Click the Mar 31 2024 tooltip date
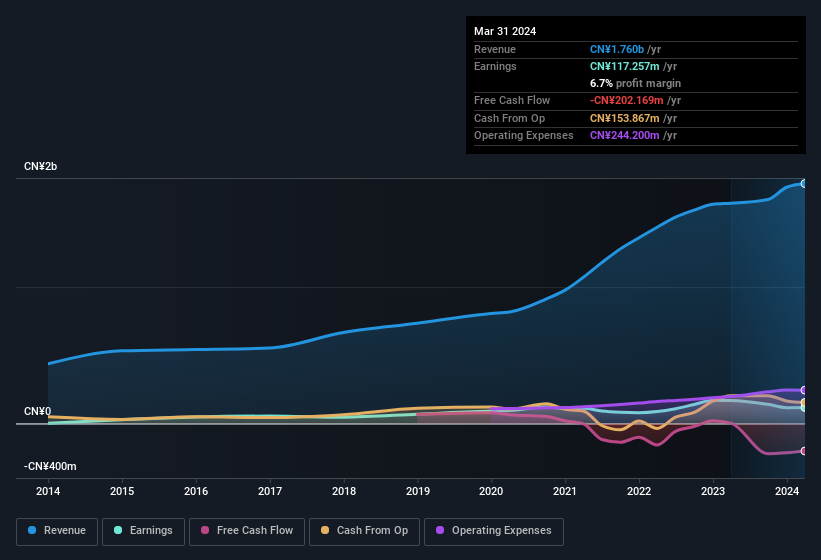Viewport: 821px width, 560px height. point(505,31)
